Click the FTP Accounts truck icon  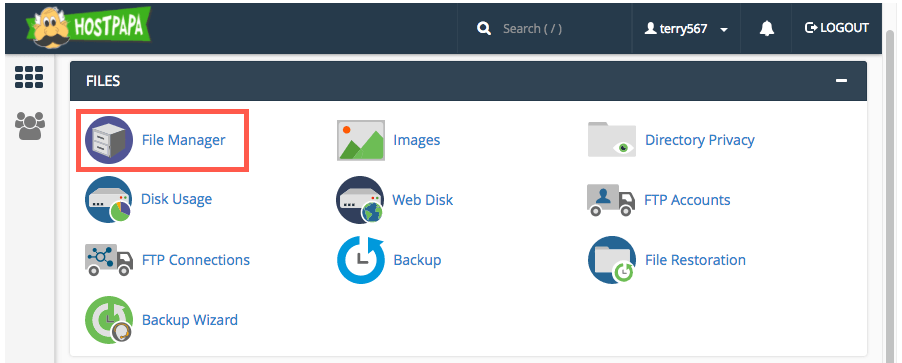click(611, 200)
